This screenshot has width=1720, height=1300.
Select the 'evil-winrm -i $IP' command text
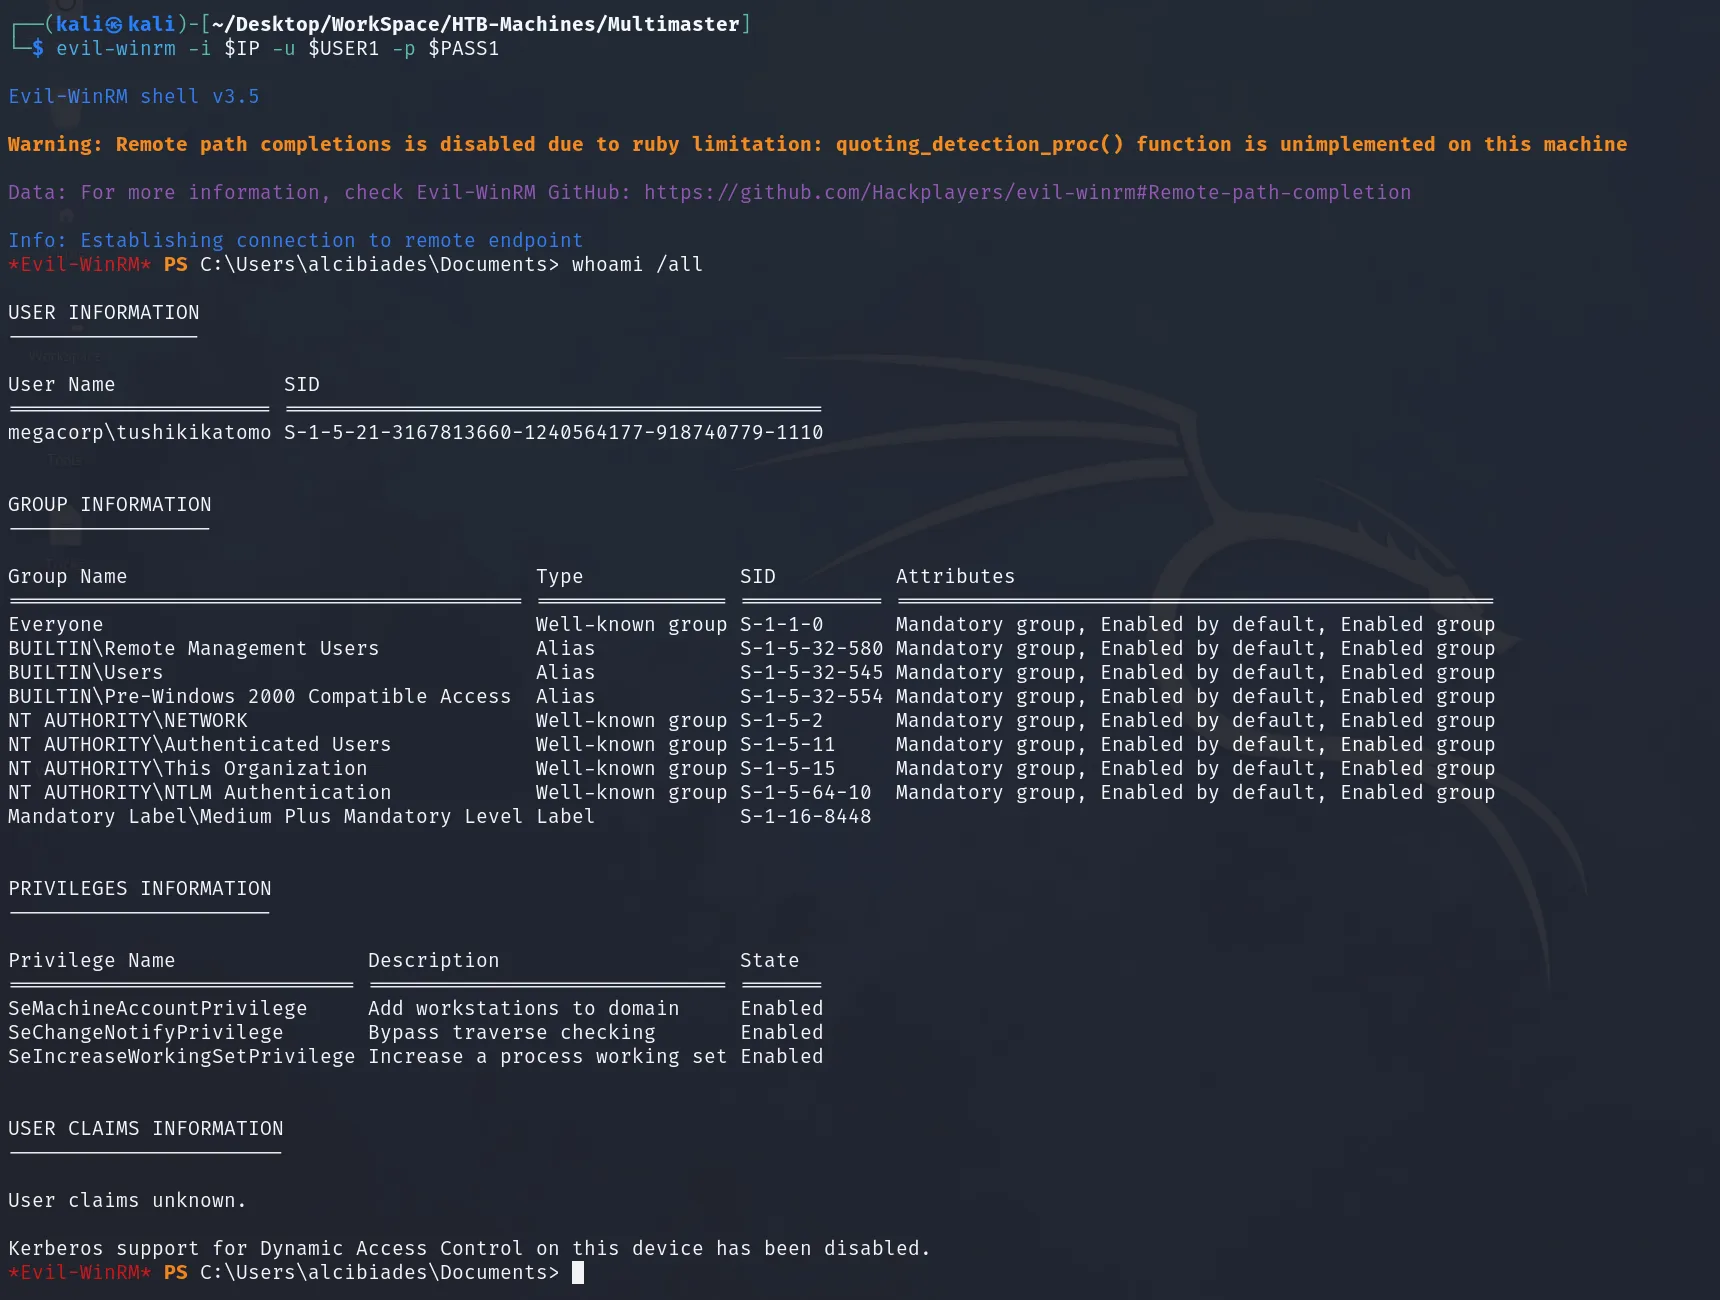[158, 48]
